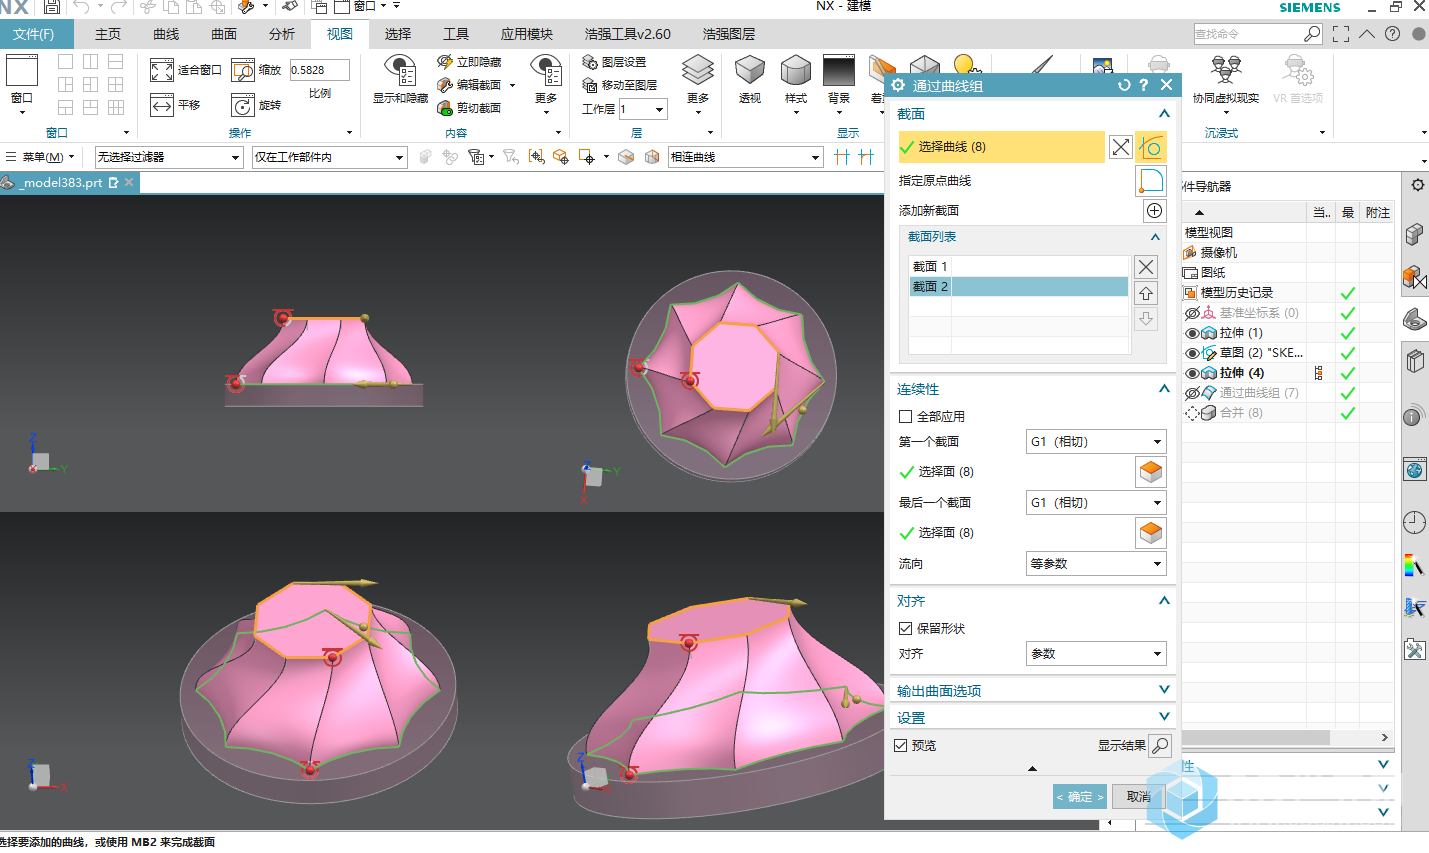
Task: Hide the 草图 (2) sketch
Action: (1191, 353)
